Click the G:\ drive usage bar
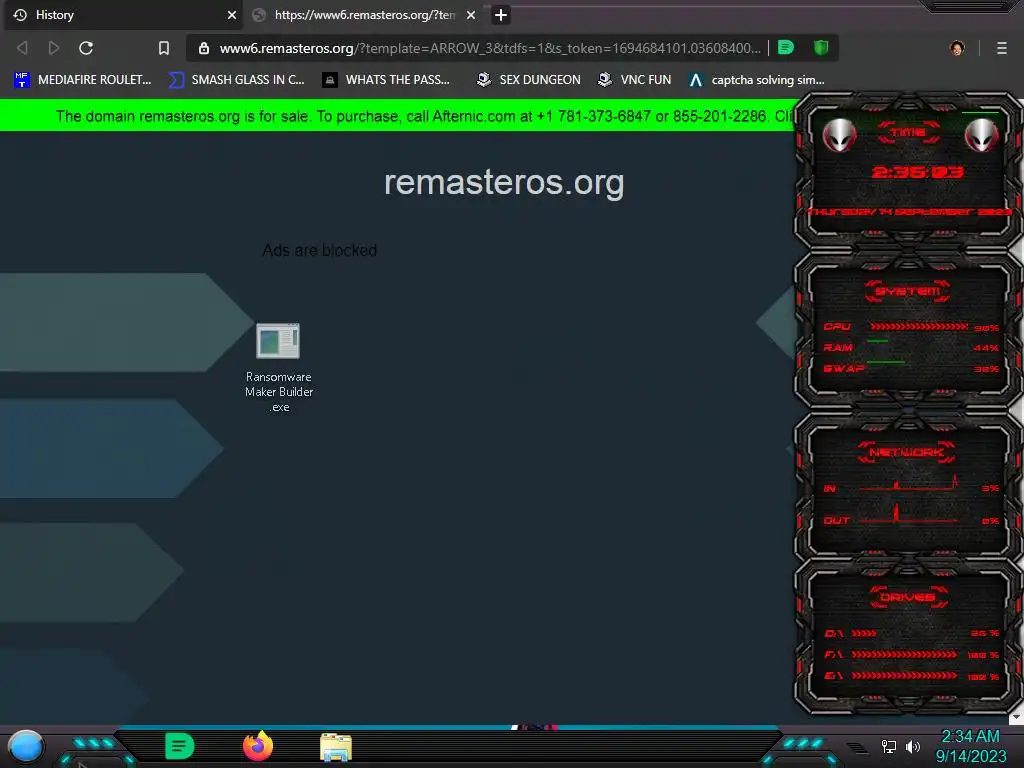The image size is (1024, 768). click(x=904, y=675)
